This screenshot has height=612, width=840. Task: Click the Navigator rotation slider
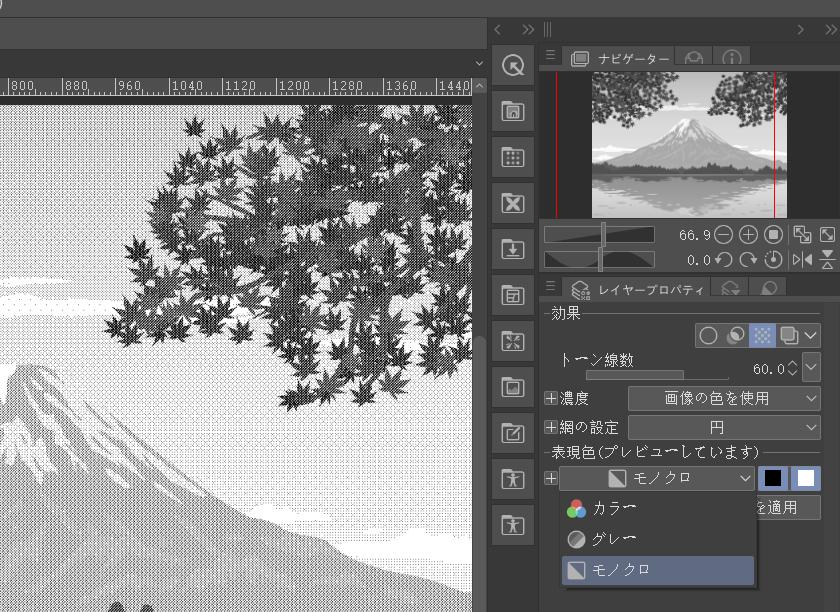pos(599,260)
